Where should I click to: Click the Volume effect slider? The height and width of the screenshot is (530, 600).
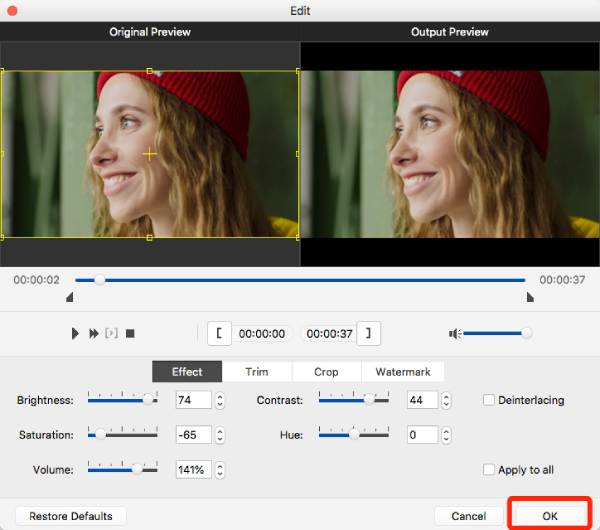(122, 470)
